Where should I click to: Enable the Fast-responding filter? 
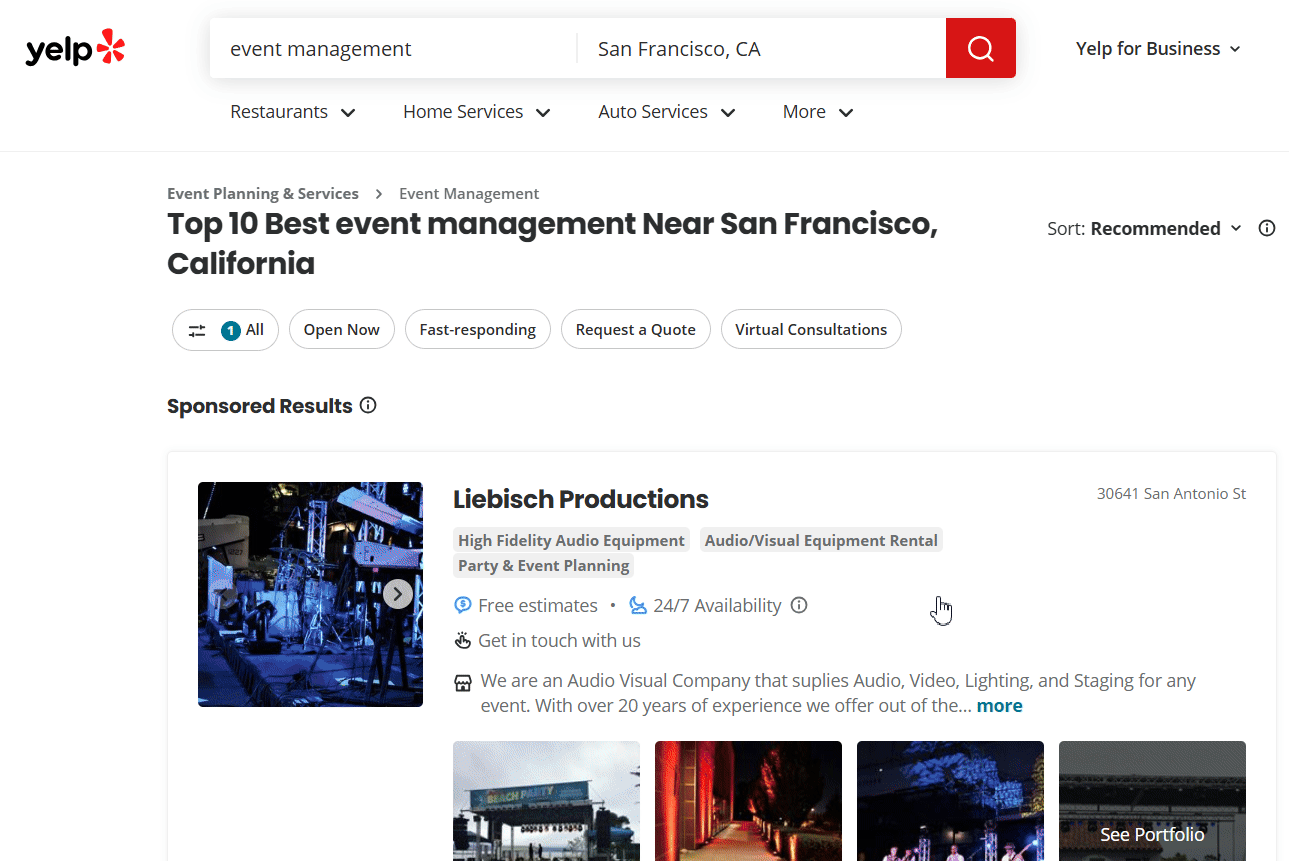point(477,329)
